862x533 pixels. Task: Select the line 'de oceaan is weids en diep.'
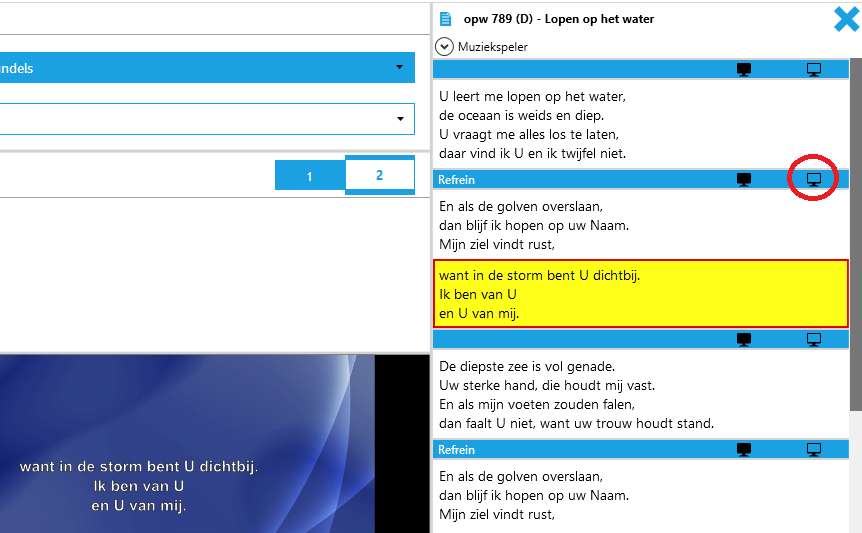click(x=521, y=115)
